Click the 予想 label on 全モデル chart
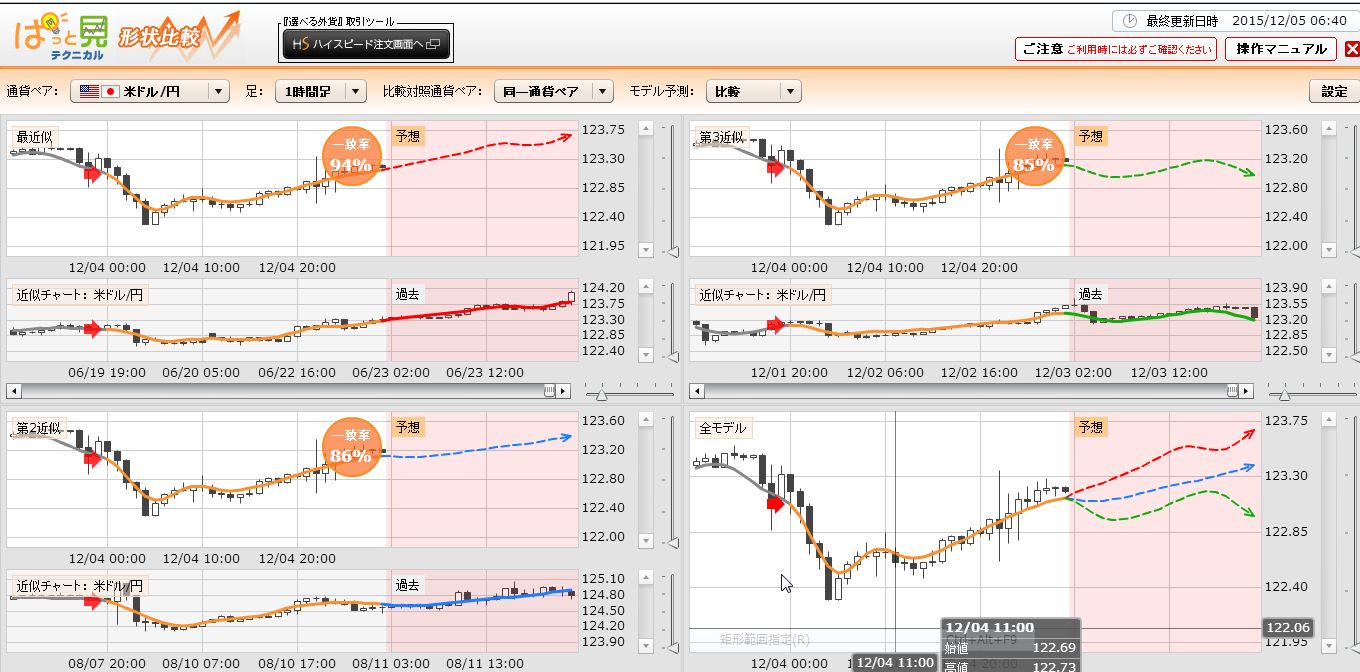The width and height of the screenshot is (1360, 672). 1090,427
